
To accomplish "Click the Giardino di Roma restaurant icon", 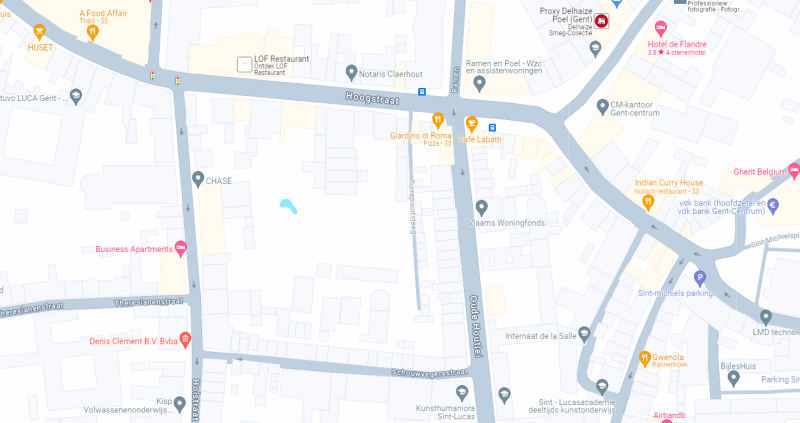I will click(x=438, y=121).
